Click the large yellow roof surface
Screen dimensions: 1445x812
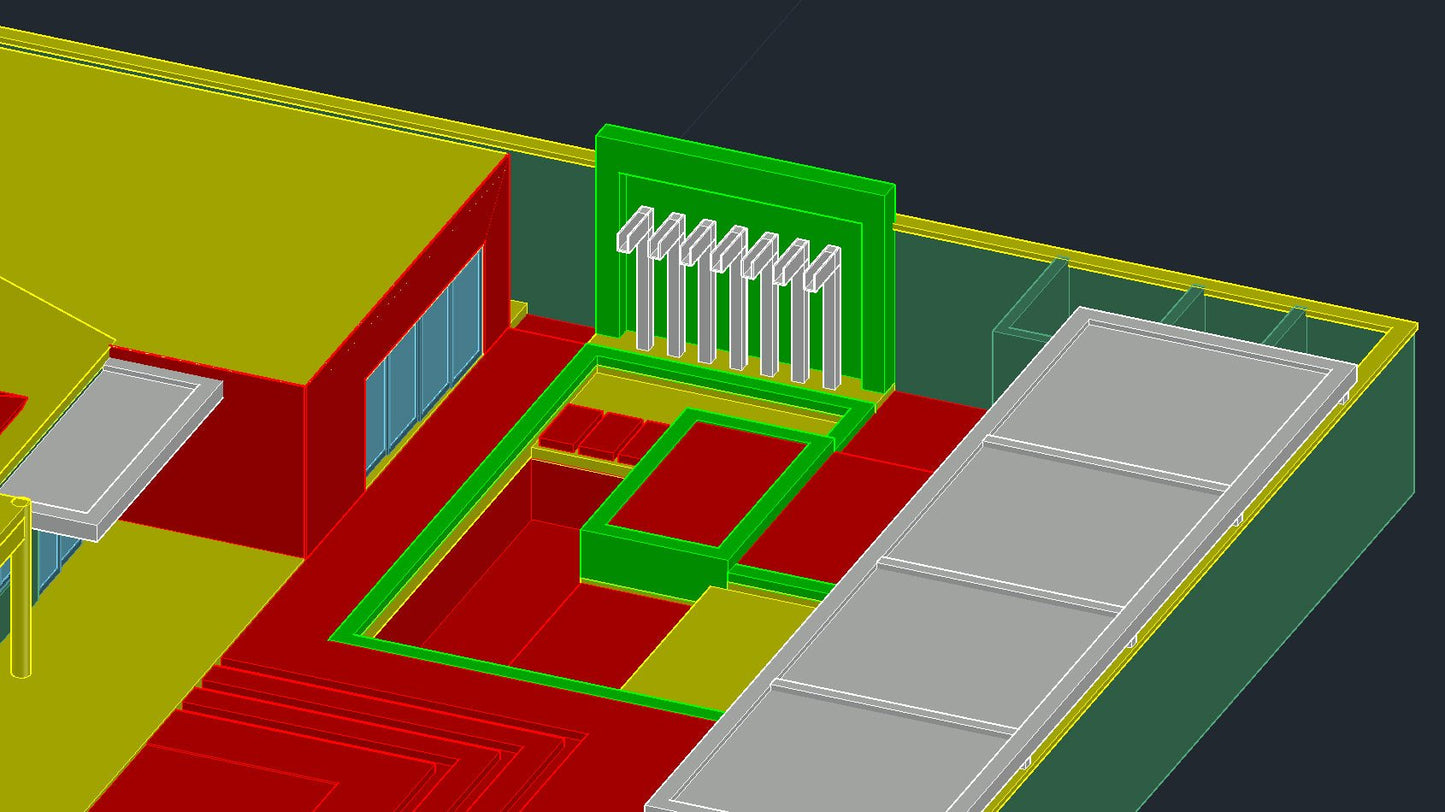(200, 150)
